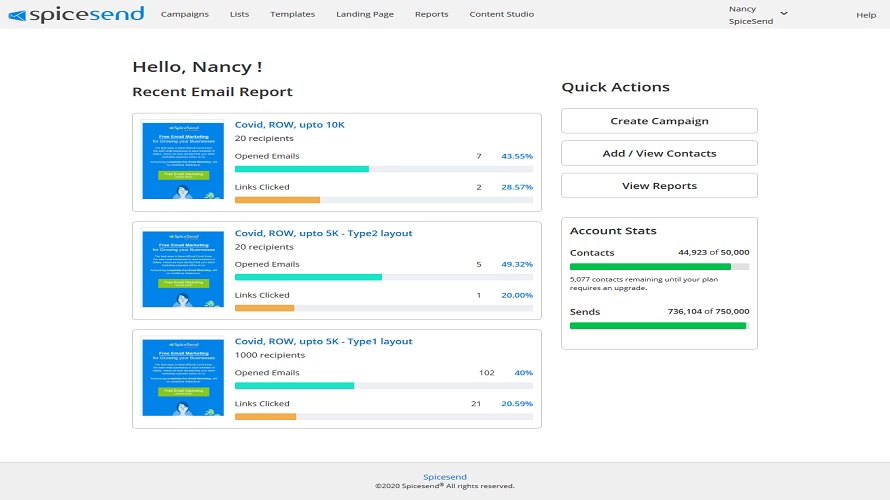Click the Spicesend footer link
The height and width of the screenshot is (500, 890).
(x=444, y=477)
